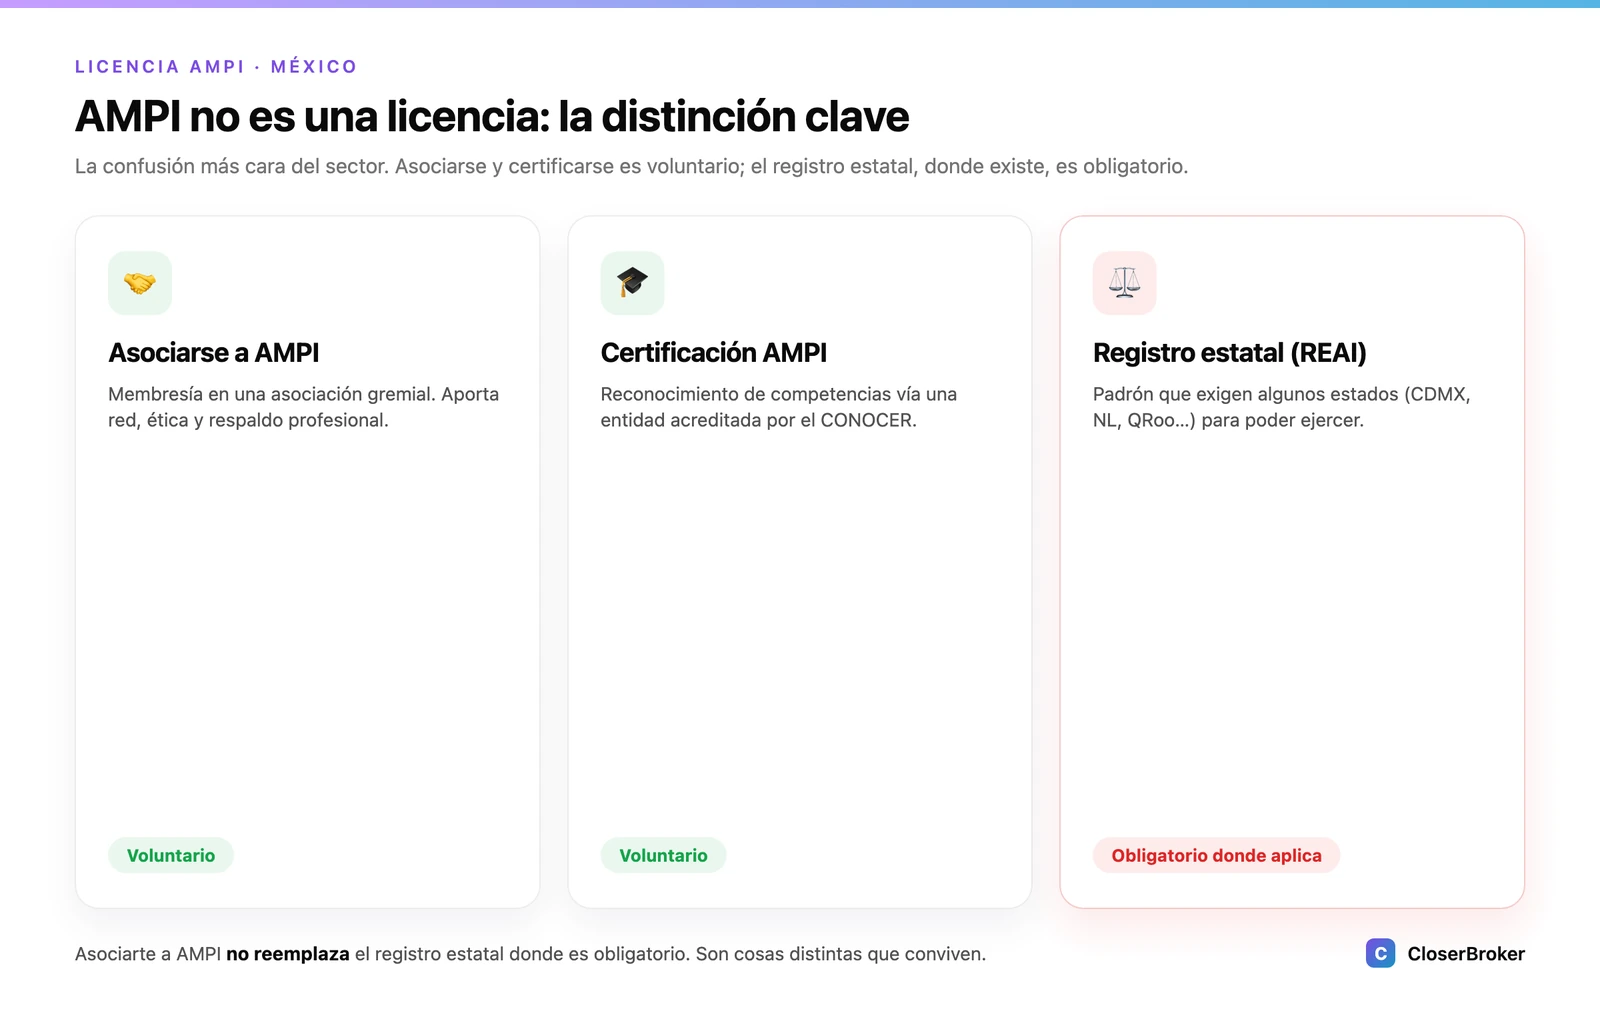Click the description Membresía en una asociación gremial

pyautogui.click(x=304, y=407)
